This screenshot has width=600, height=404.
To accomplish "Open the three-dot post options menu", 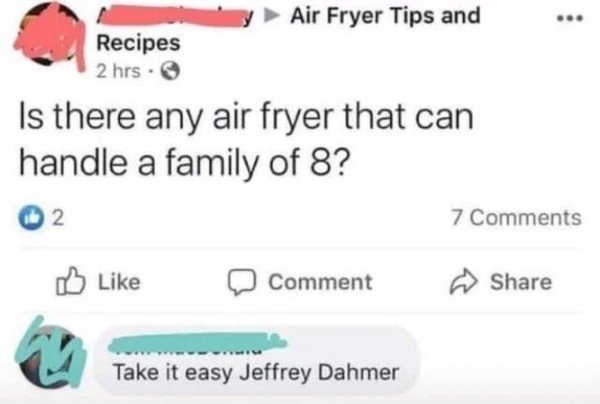I will 570,18.
